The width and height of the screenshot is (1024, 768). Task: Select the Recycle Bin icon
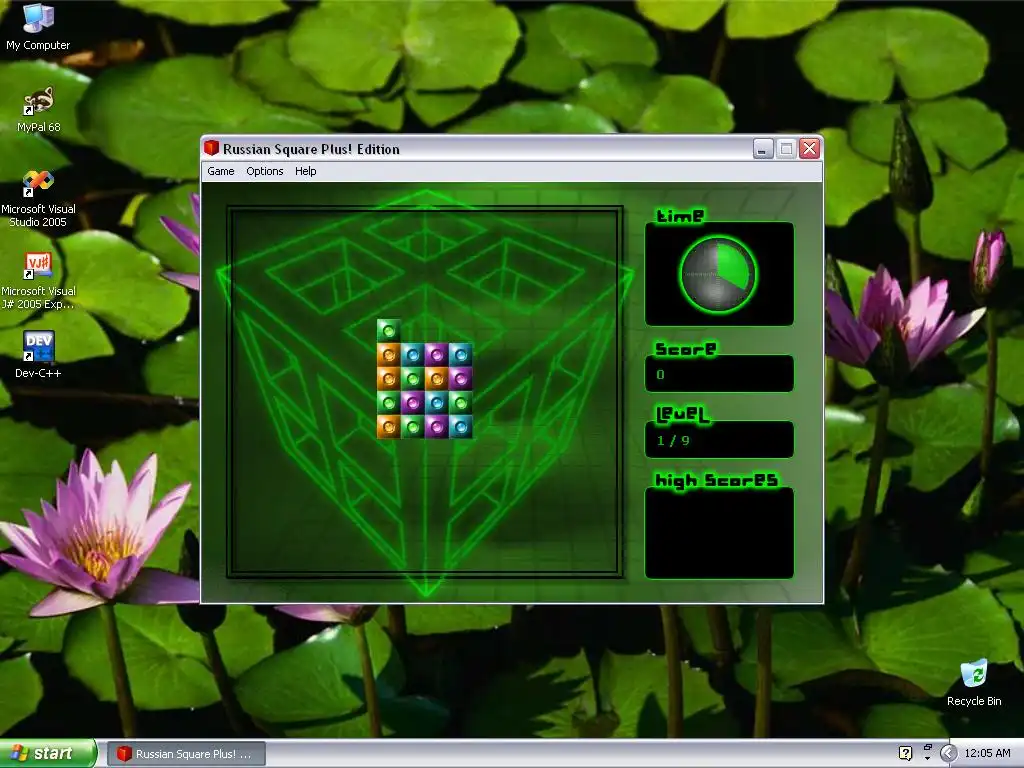click(974, 684)
